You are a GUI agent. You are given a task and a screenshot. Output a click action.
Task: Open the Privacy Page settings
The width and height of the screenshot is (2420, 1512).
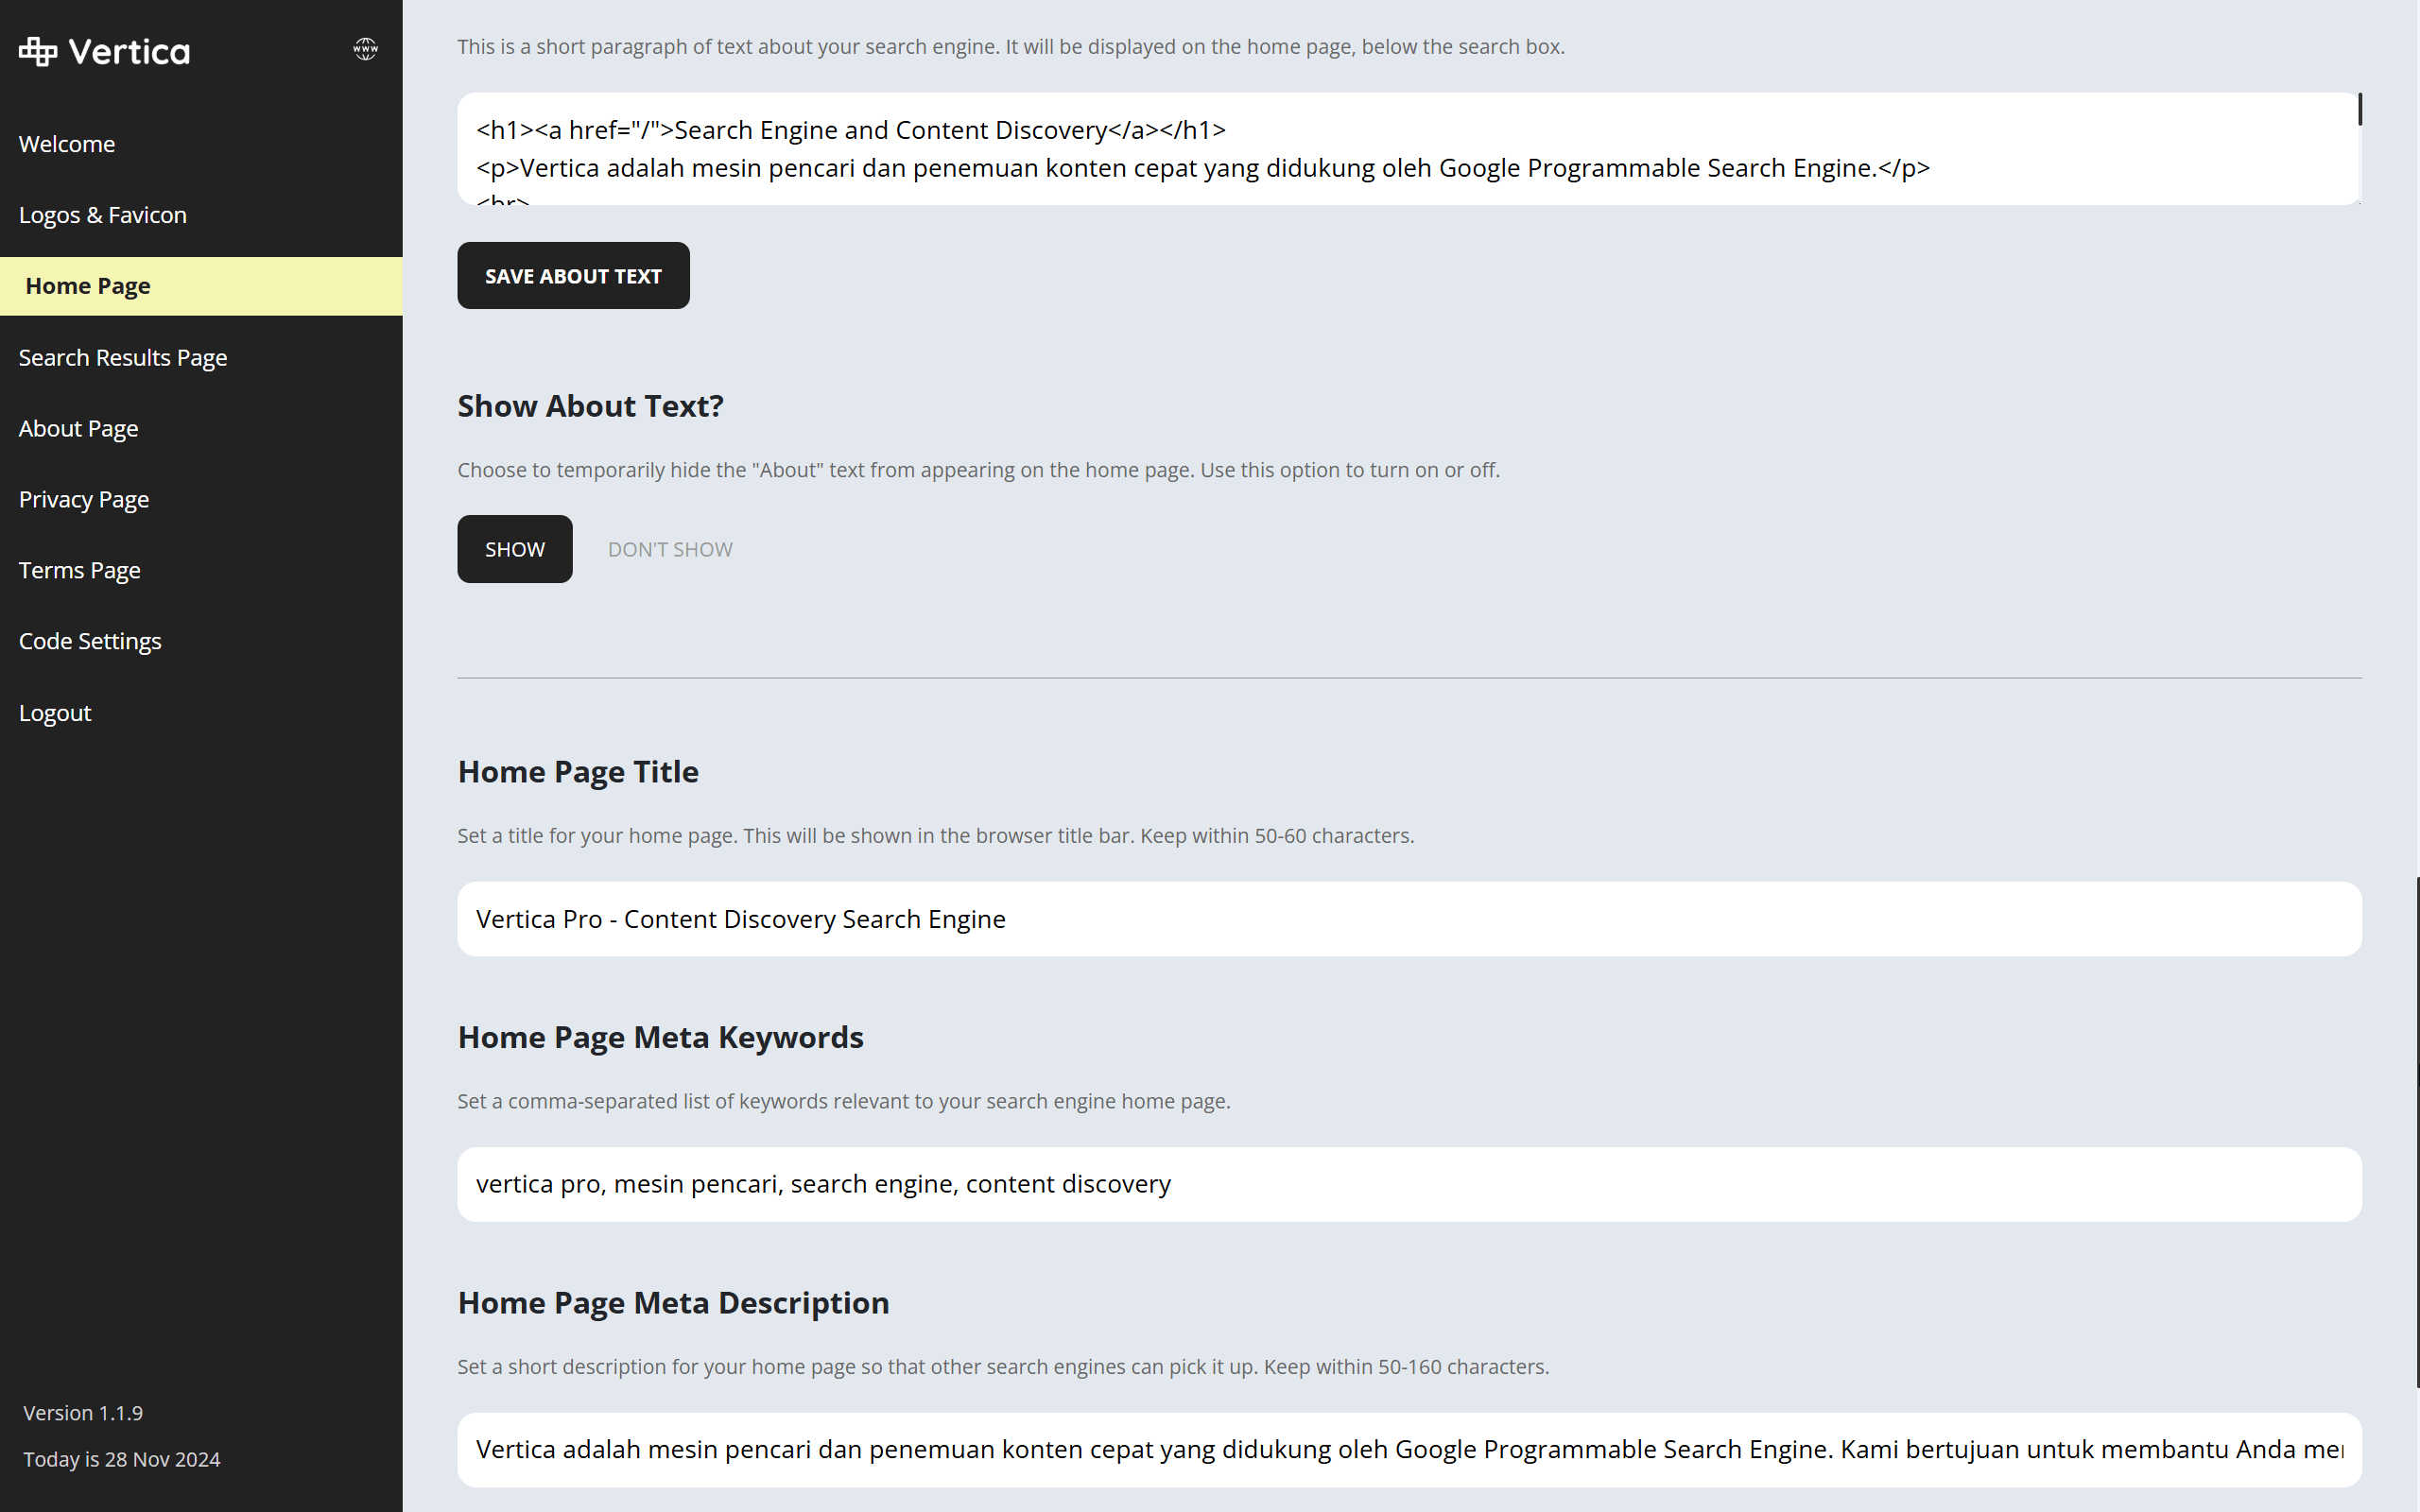click(x=83, y=498)
